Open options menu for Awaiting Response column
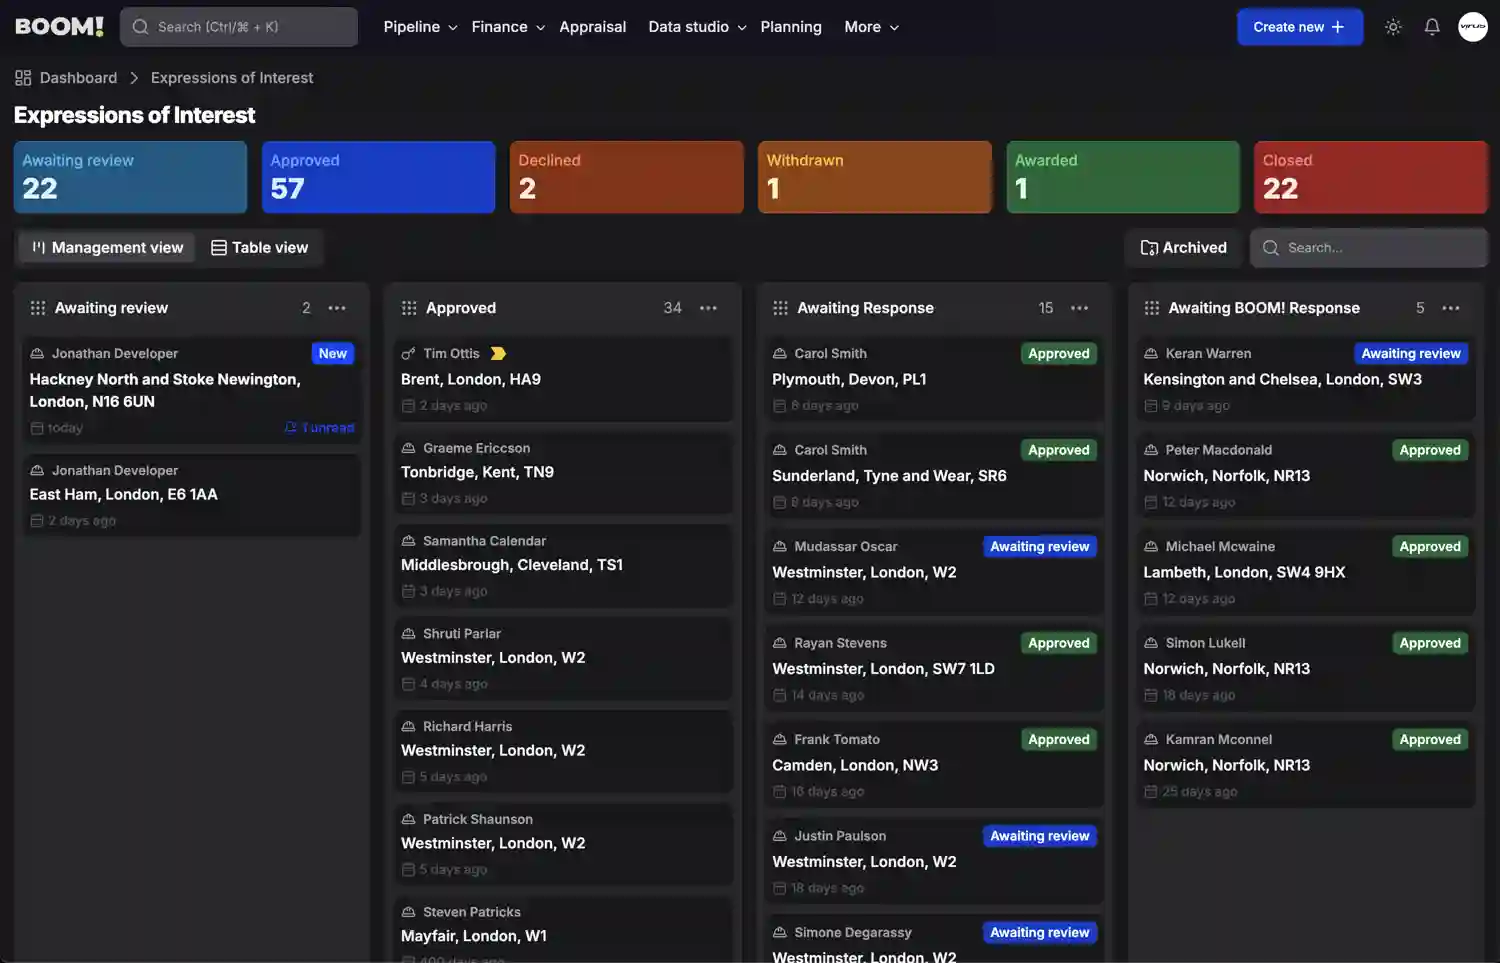Image resolution: width=1500 pixels, height=963 pixels. (x=1080, y=308)
